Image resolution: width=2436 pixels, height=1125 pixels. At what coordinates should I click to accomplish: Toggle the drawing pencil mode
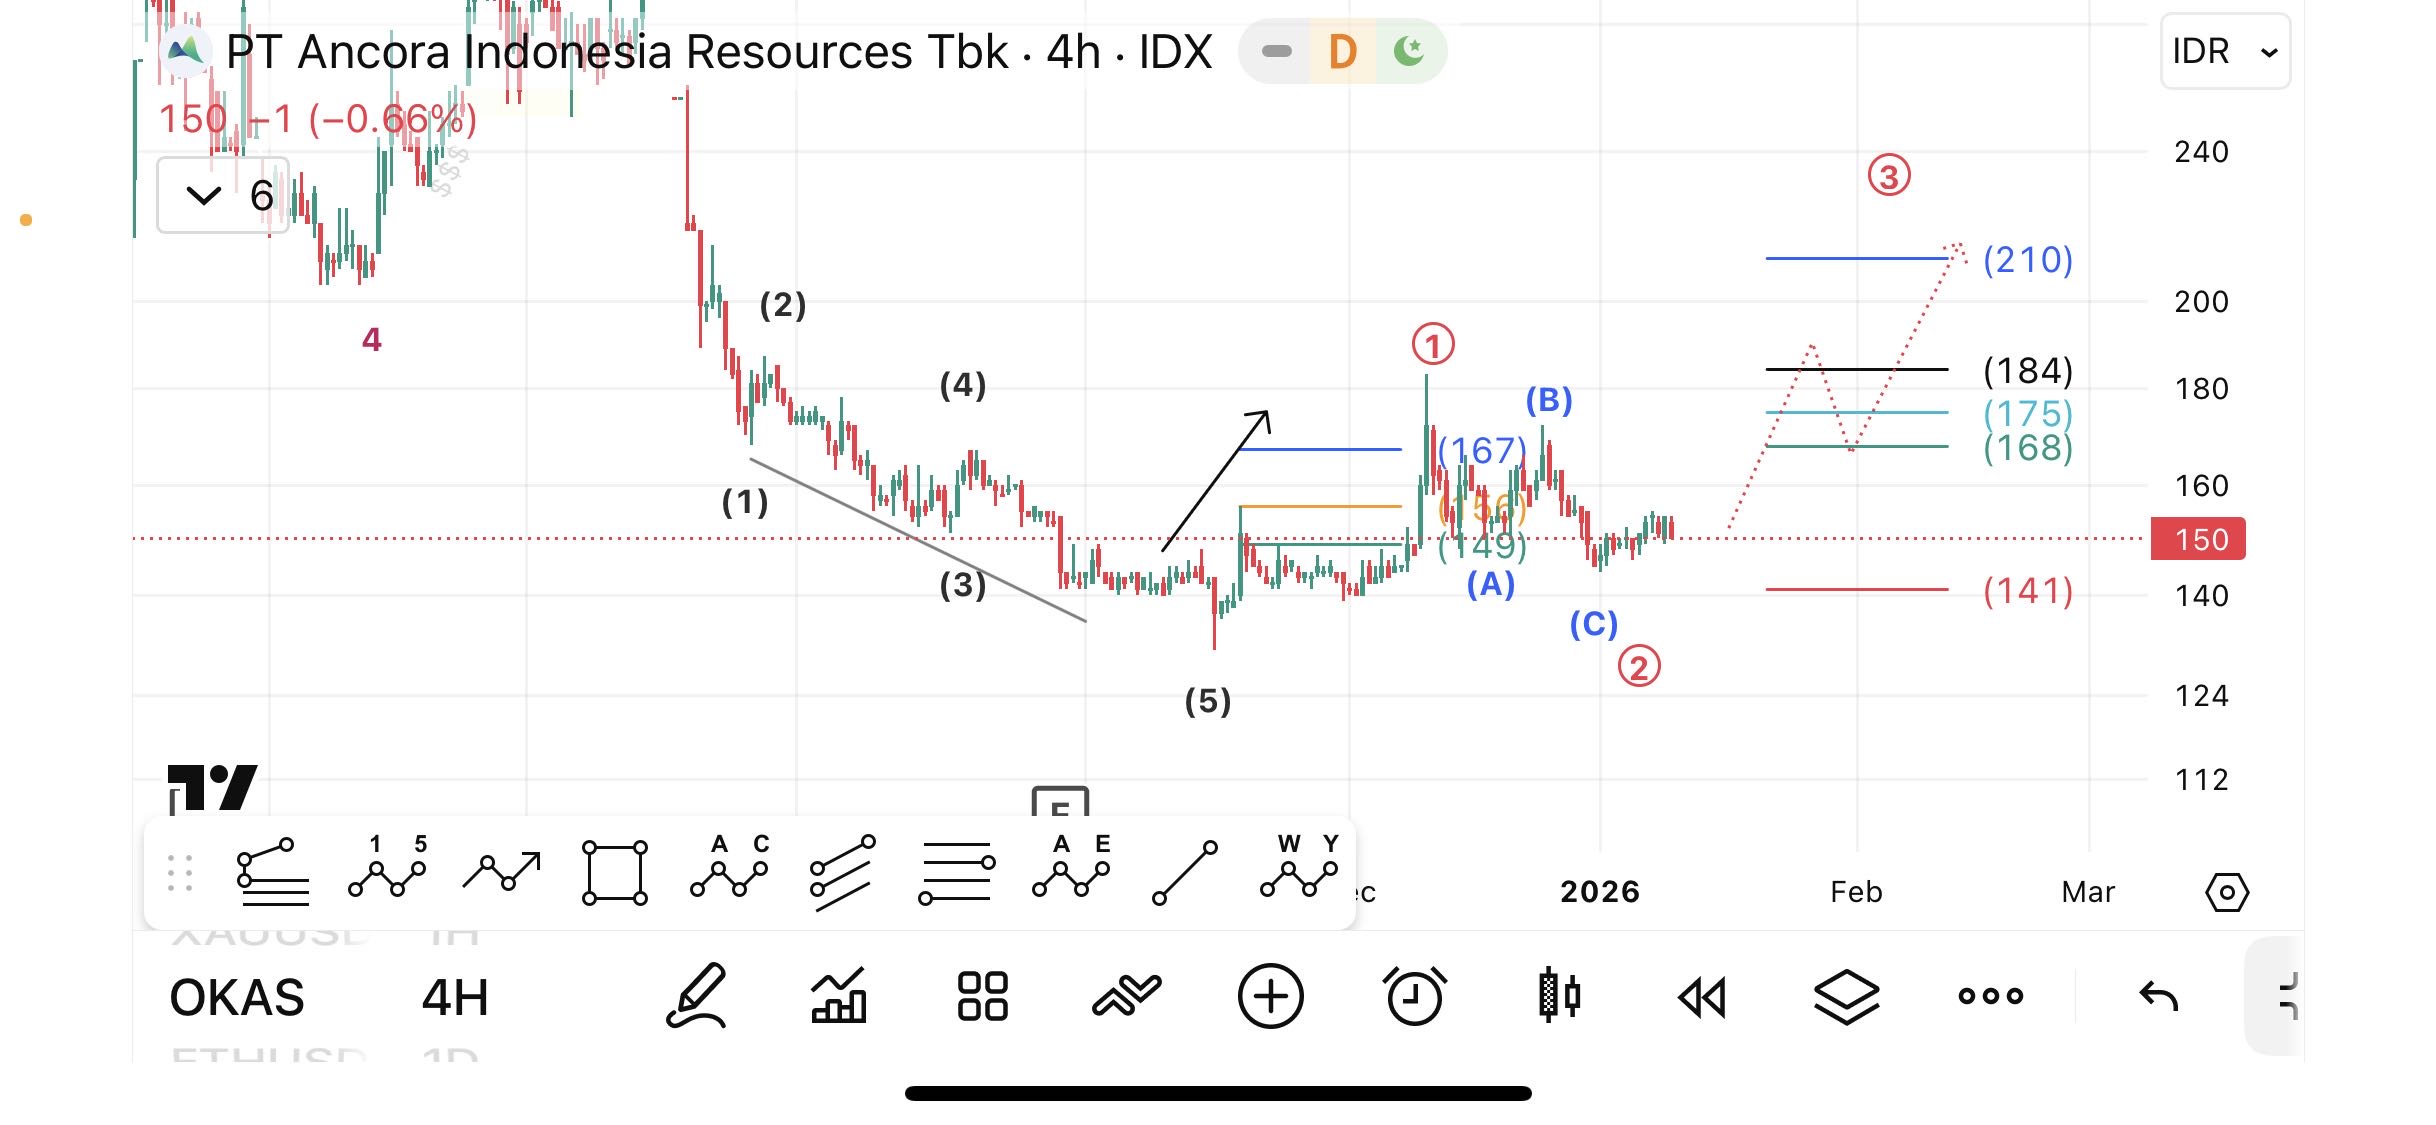[696, 996]
